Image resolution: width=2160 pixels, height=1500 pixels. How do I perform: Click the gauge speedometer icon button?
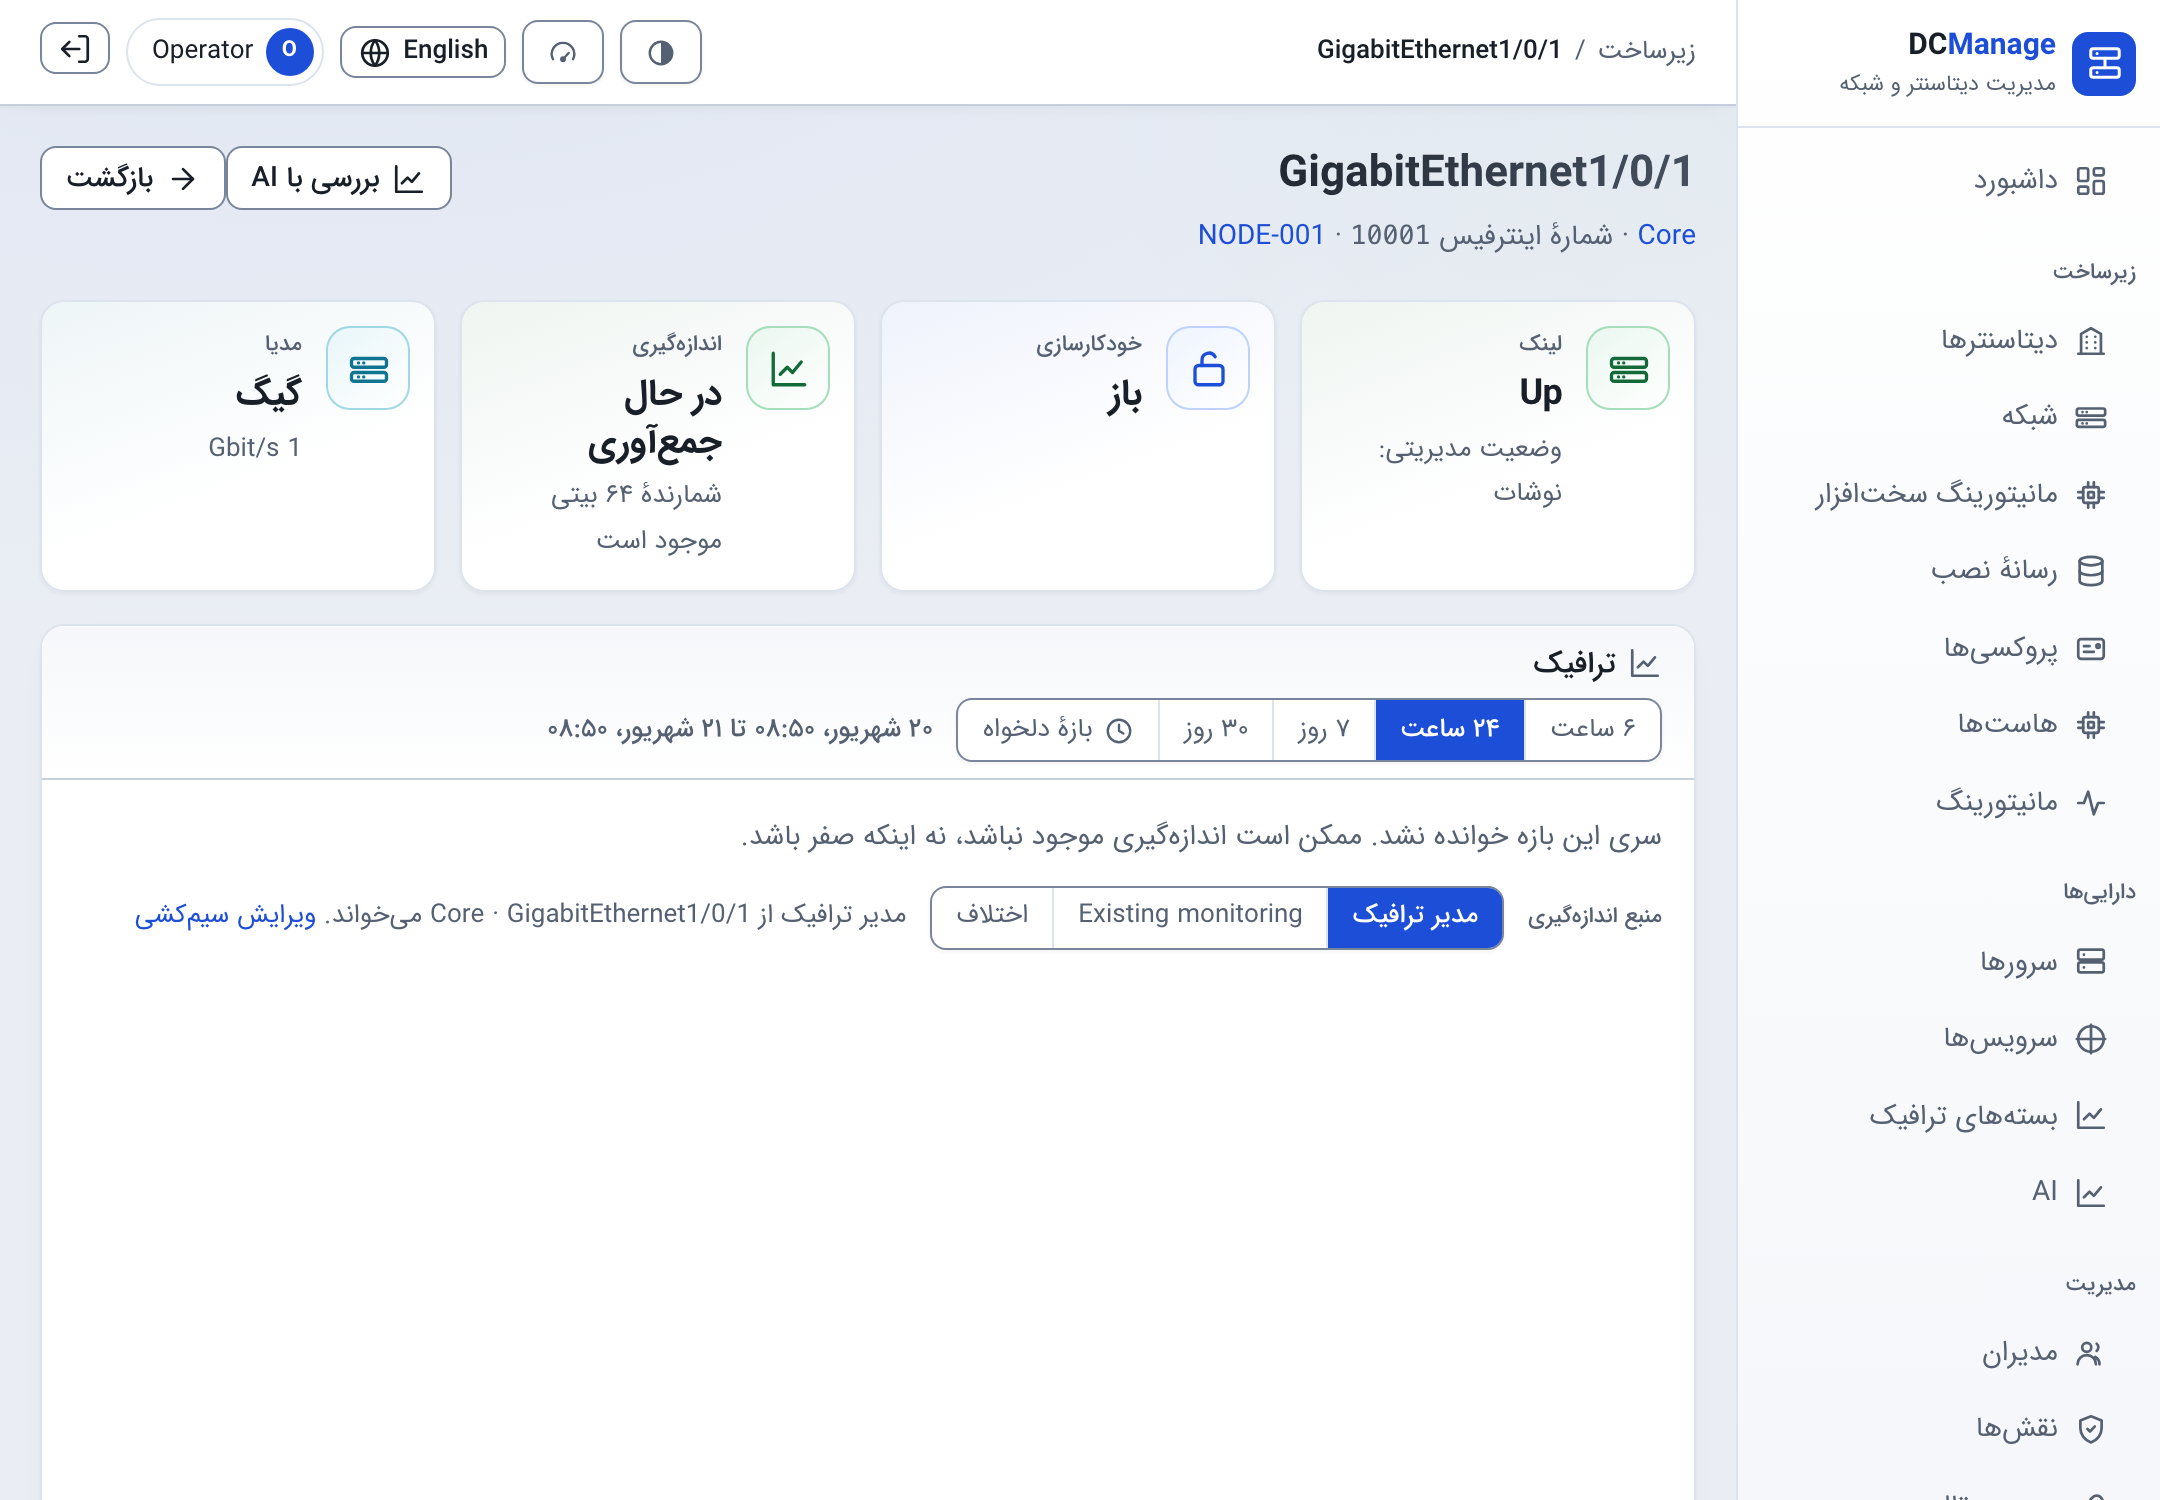(563, 52)
